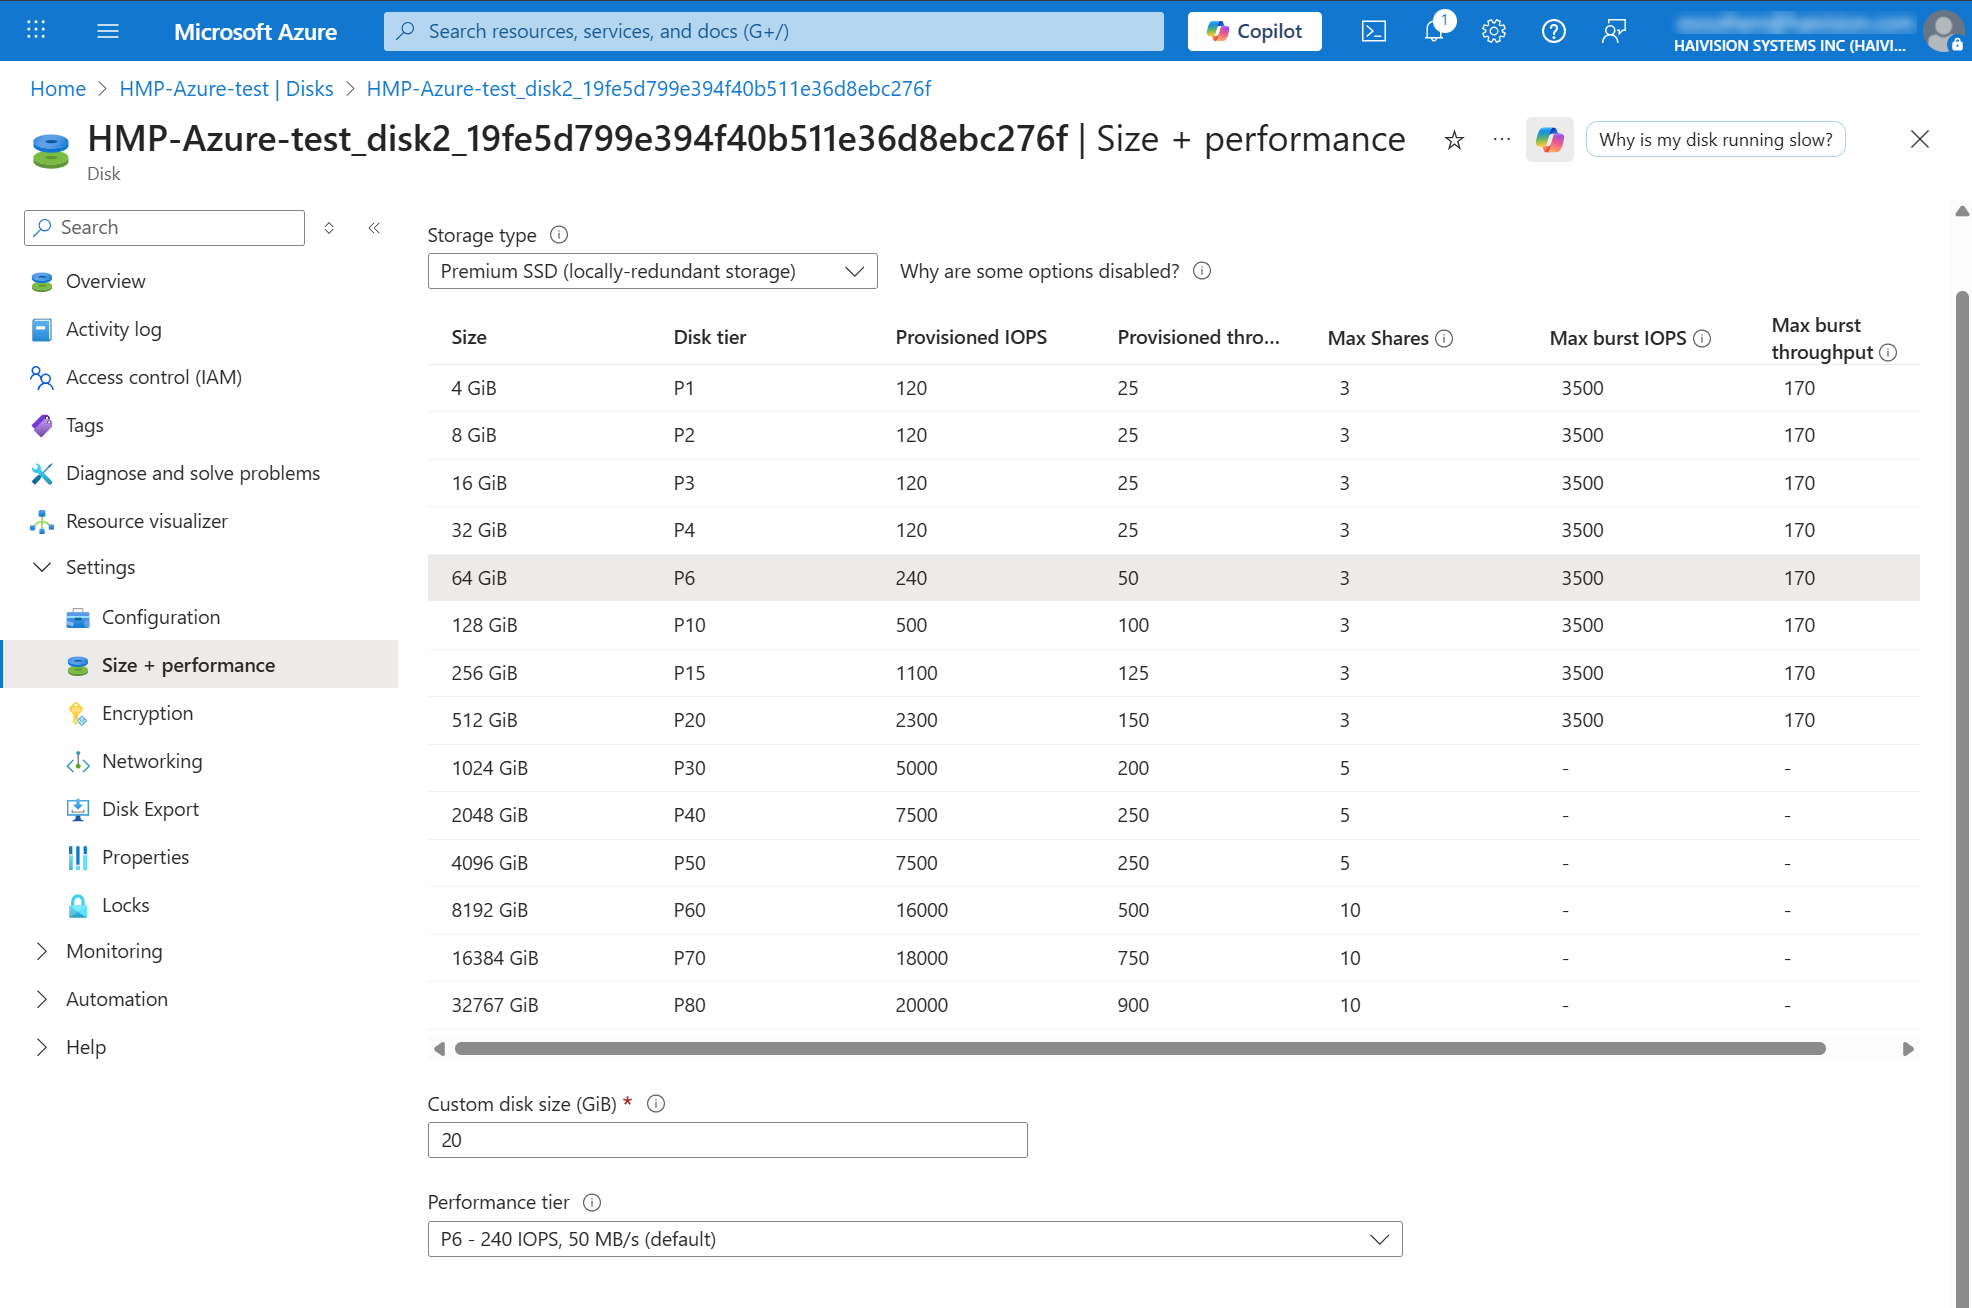Viewport: 1972px width, 1308px height.
Task: Show info about Max Shares column
Action: point(1444,339)
